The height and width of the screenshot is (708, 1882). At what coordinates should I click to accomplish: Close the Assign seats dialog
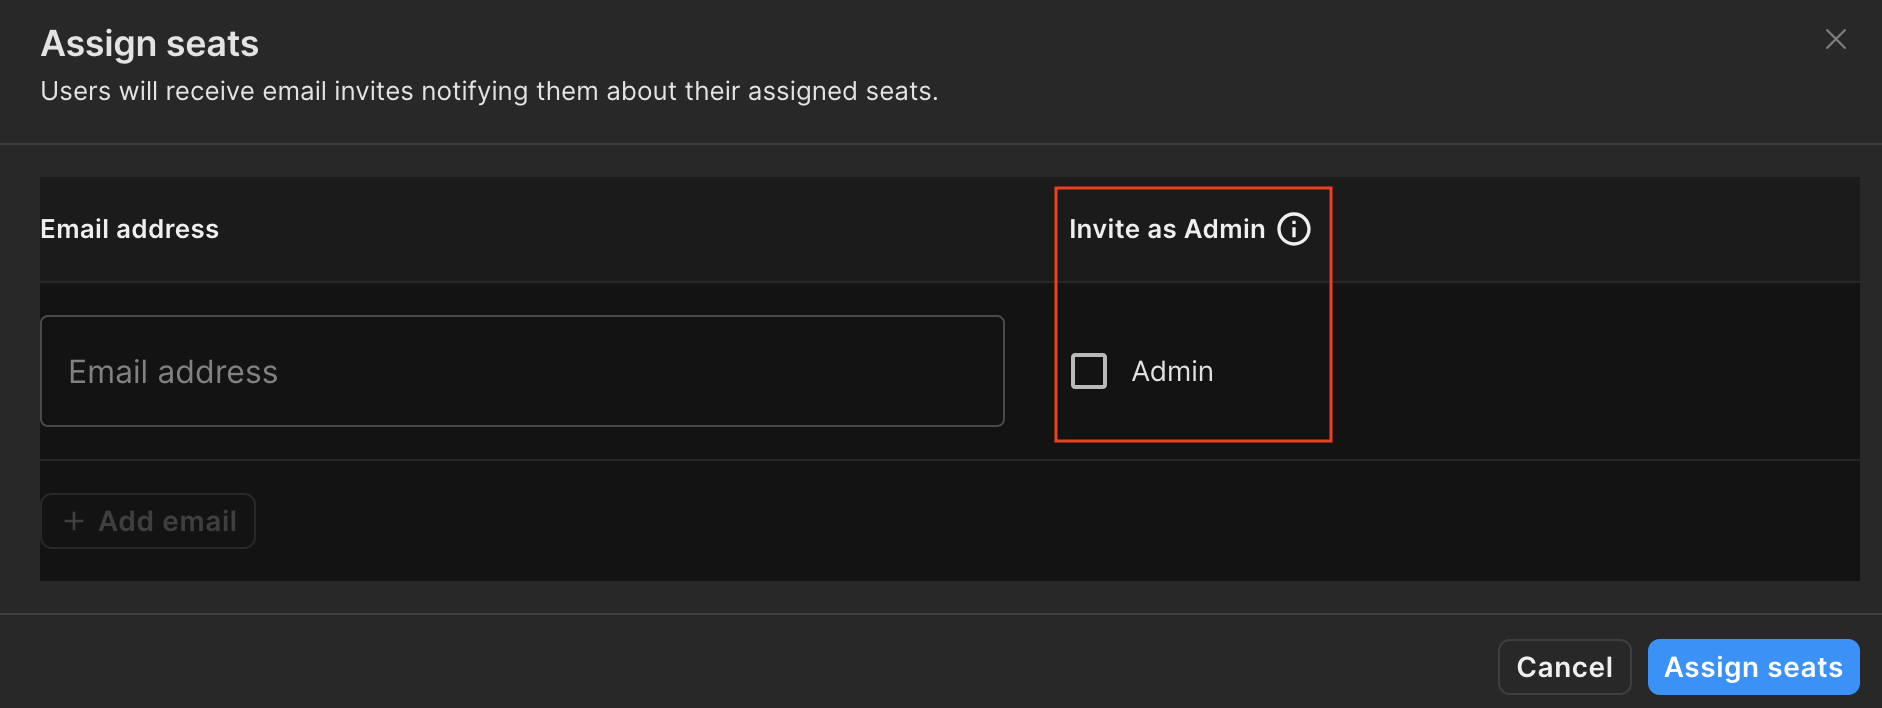click(x=1835, y=40)
